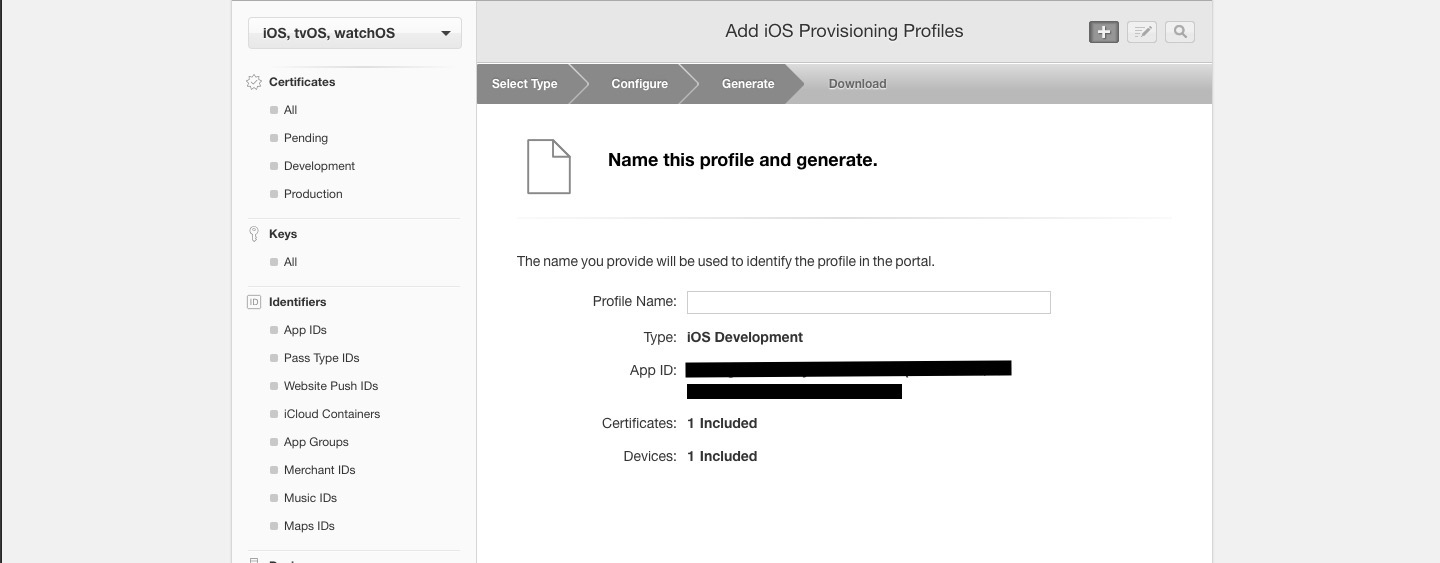Open Pass Type IDs

[x=321, y=358]
